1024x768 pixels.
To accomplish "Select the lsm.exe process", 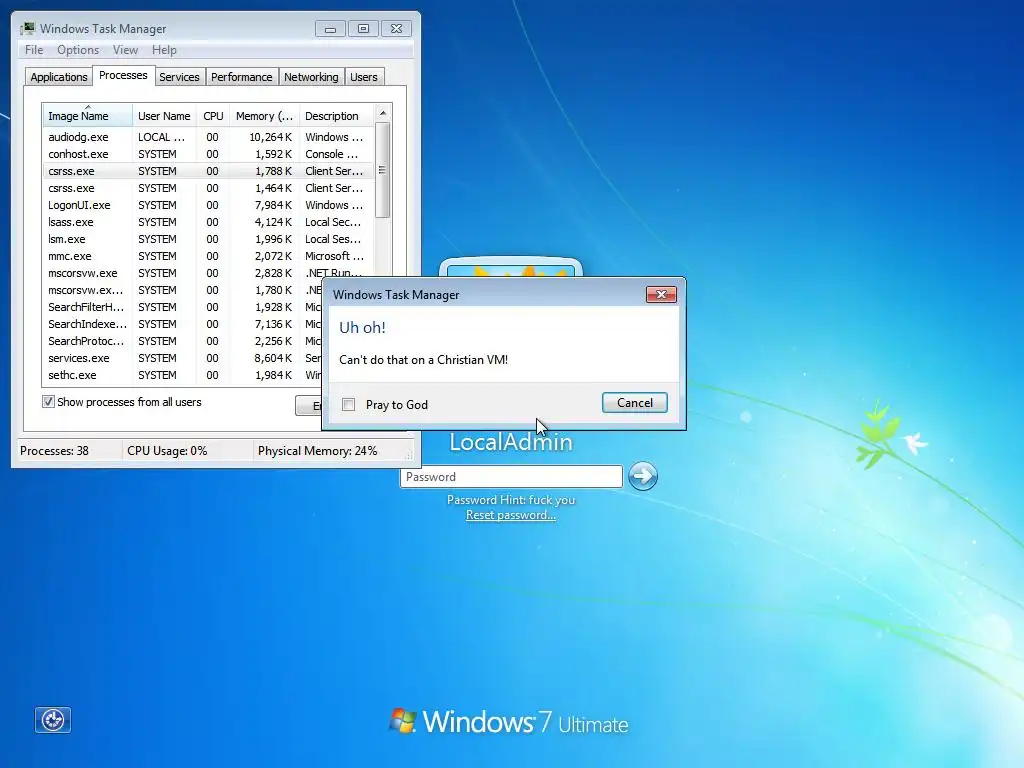I will pos(208,239).
